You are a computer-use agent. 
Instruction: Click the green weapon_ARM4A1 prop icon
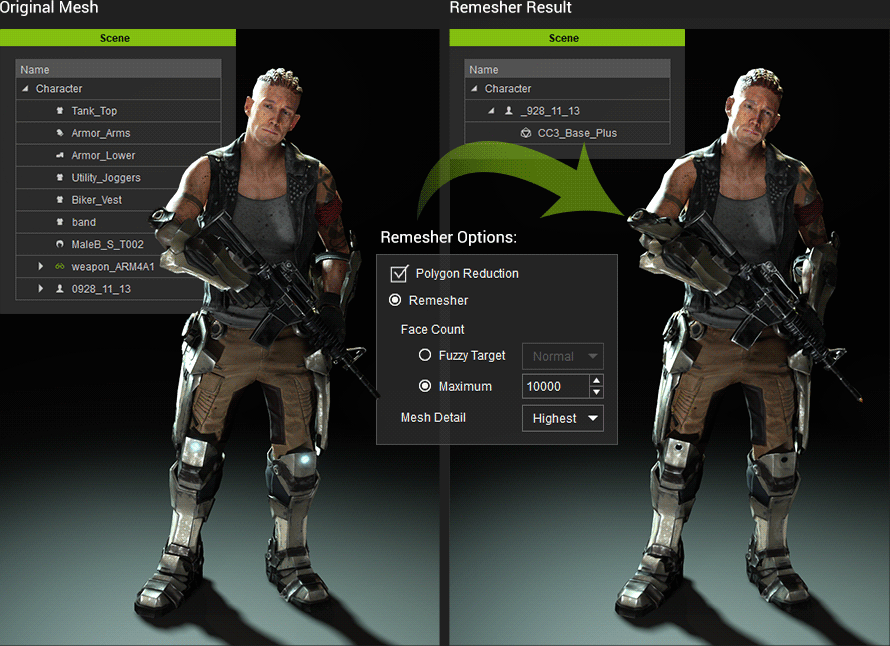point(60,267)
